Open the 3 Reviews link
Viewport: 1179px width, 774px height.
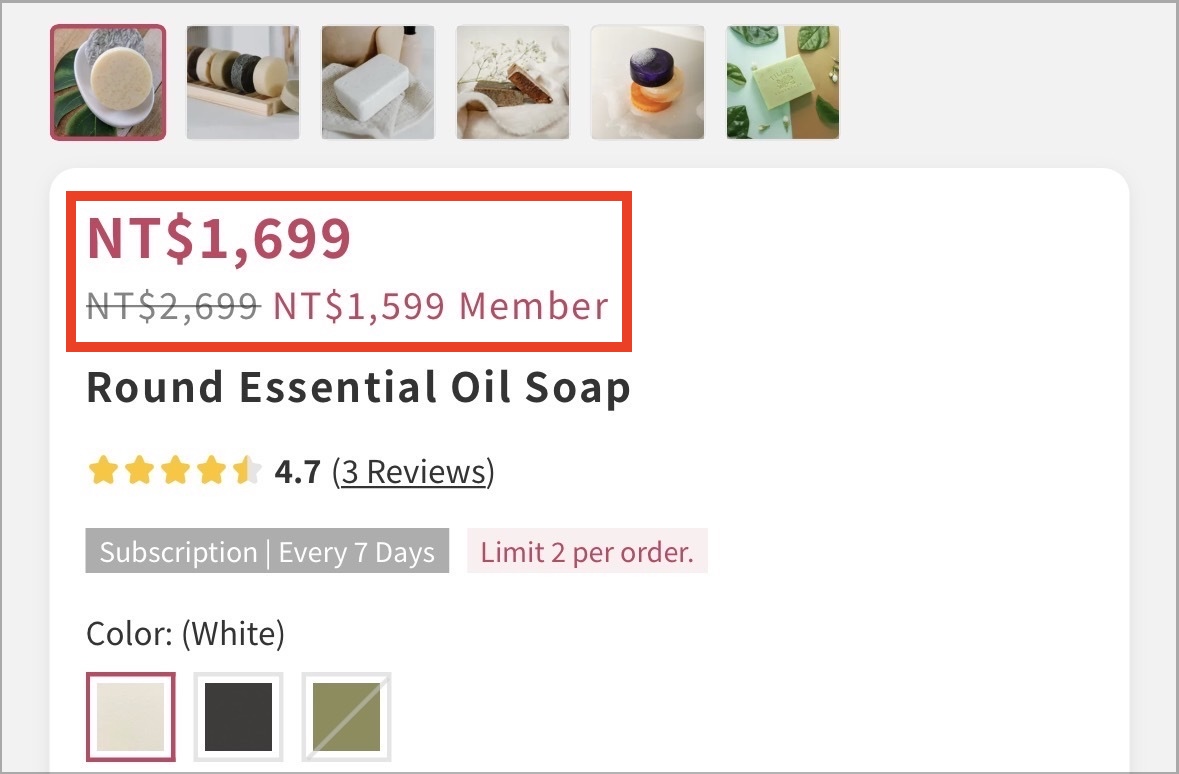pyautogui.click(x=414, y=472)
